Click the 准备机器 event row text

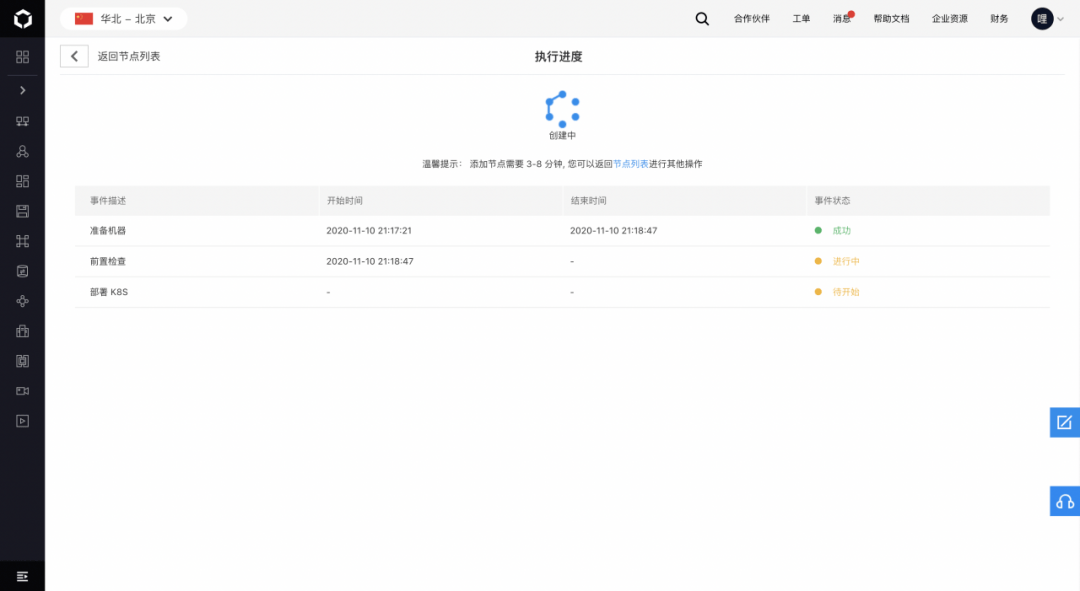108,231
